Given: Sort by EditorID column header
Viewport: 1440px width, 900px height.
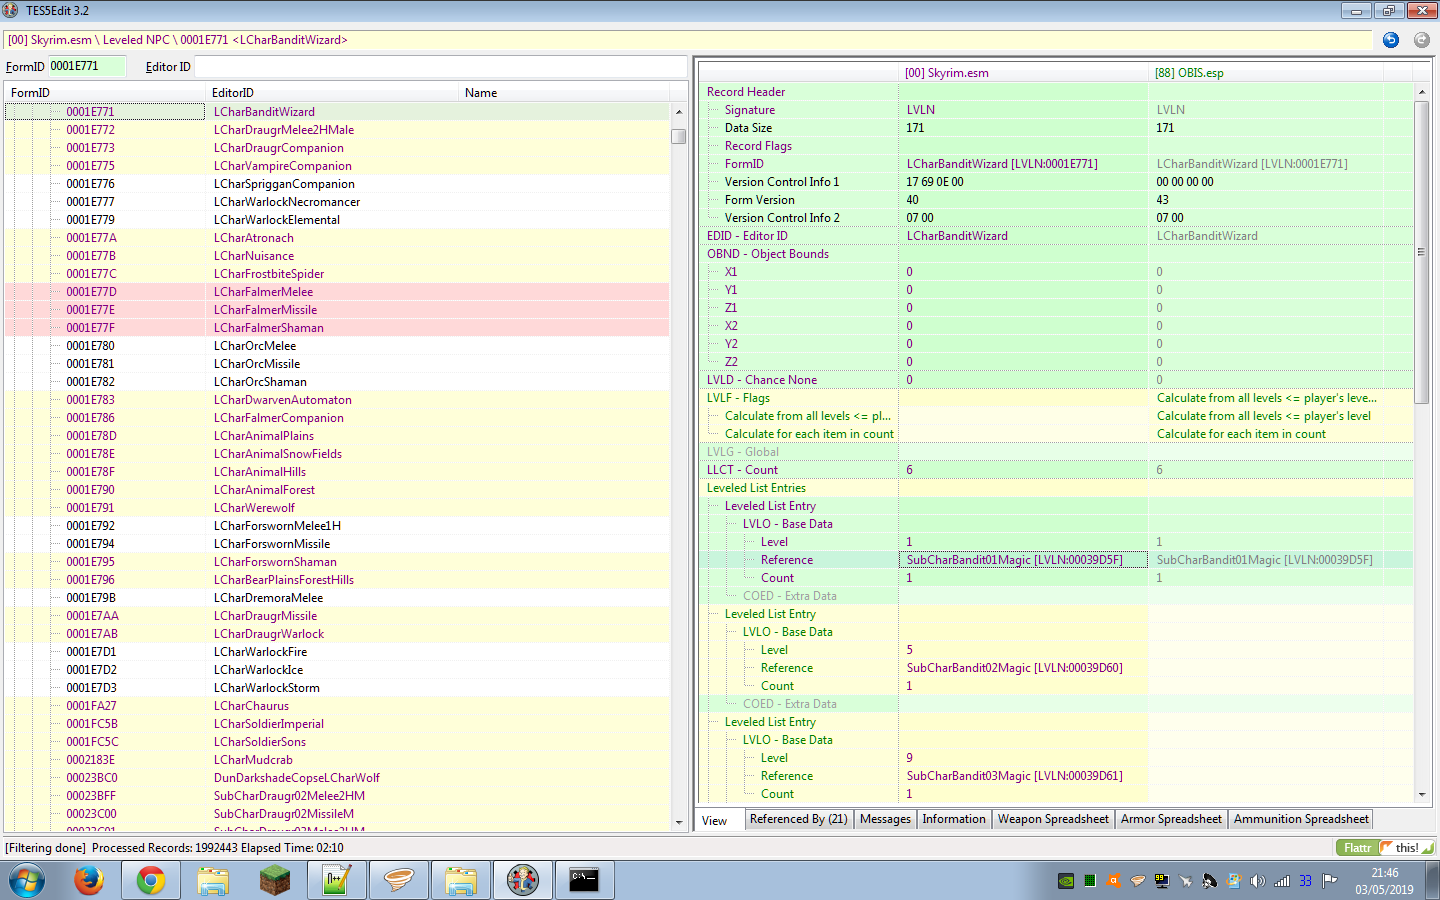Looking at the screenshot, I should pos(333,92).
